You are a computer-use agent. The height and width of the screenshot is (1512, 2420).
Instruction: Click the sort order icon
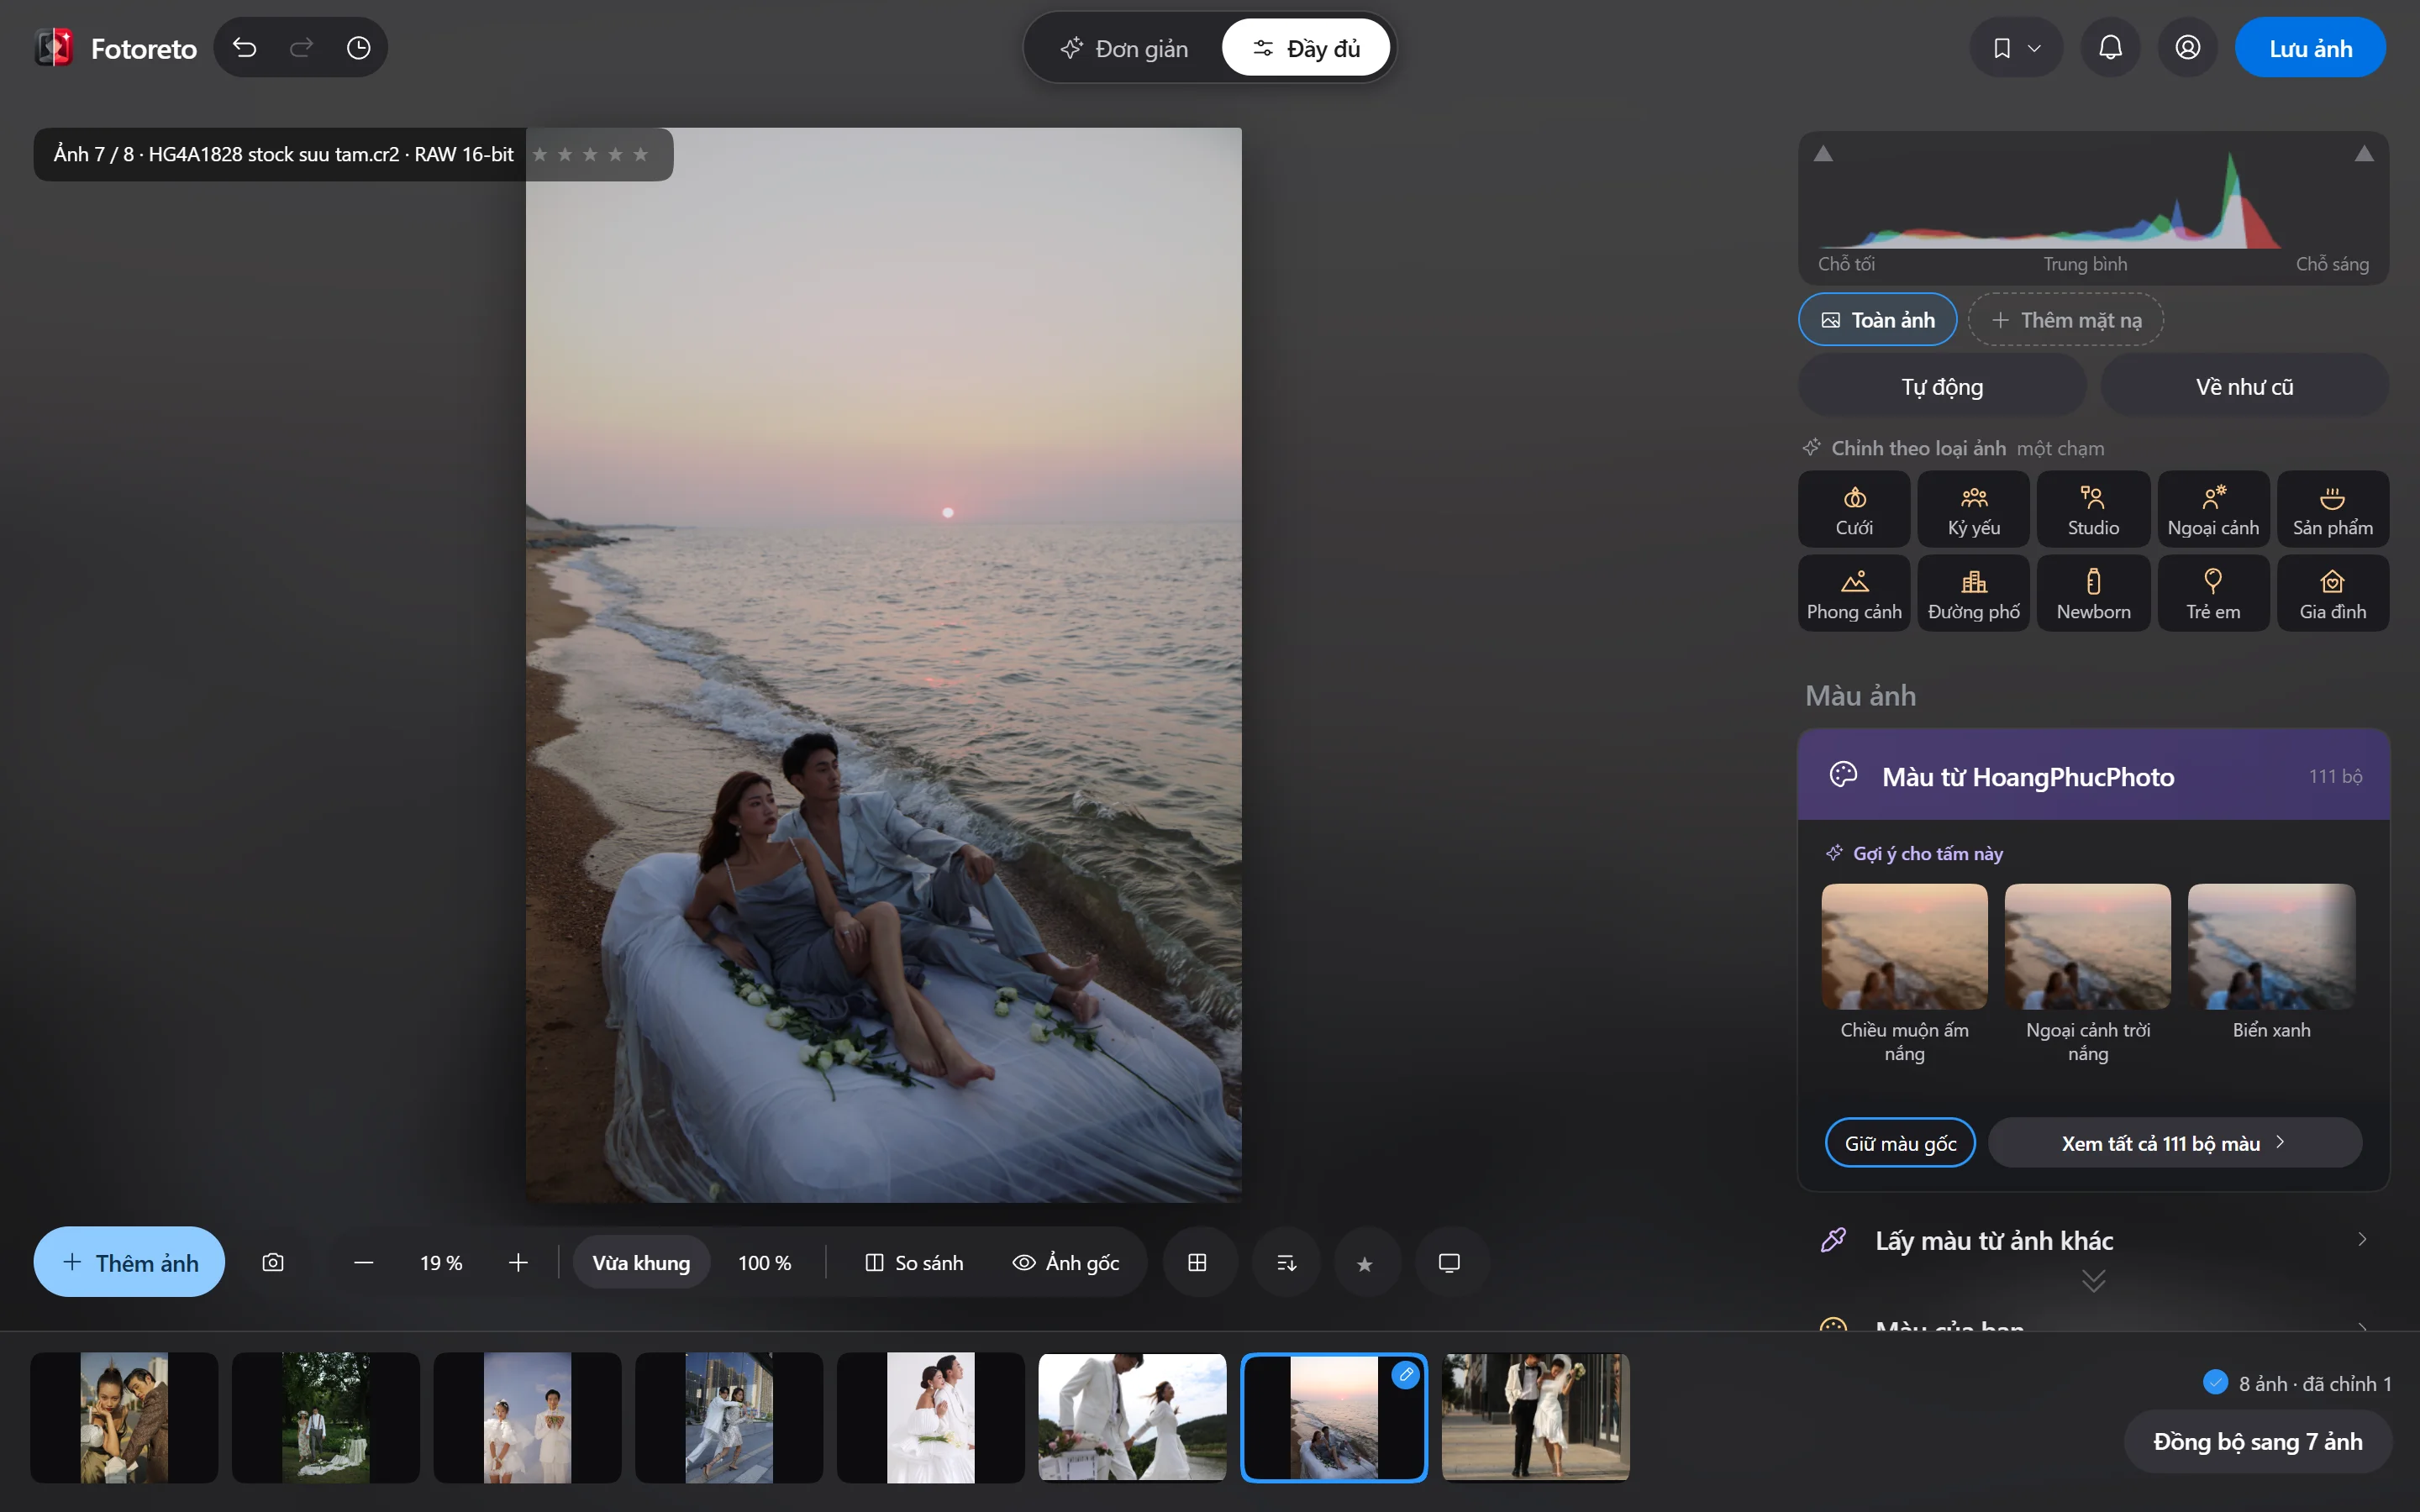[x=1287, y=1263]
